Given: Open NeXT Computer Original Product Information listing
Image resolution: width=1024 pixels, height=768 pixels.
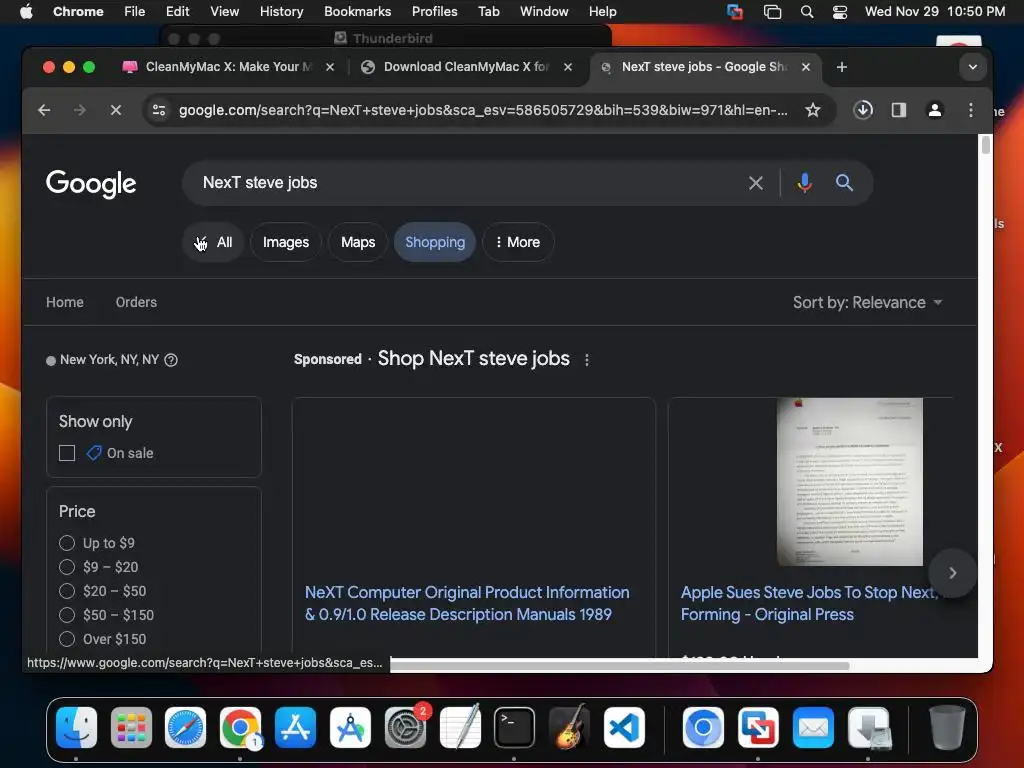Looking at the screenshot, I should coord(467,603).
